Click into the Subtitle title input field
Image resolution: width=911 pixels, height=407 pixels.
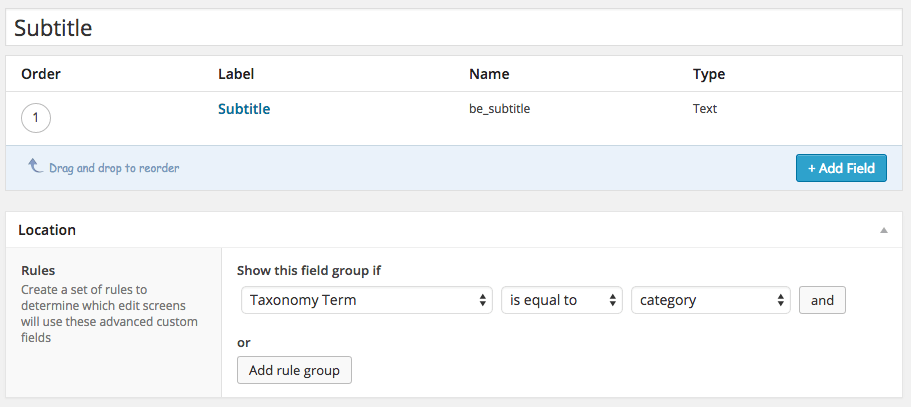(x=453, y=27)
